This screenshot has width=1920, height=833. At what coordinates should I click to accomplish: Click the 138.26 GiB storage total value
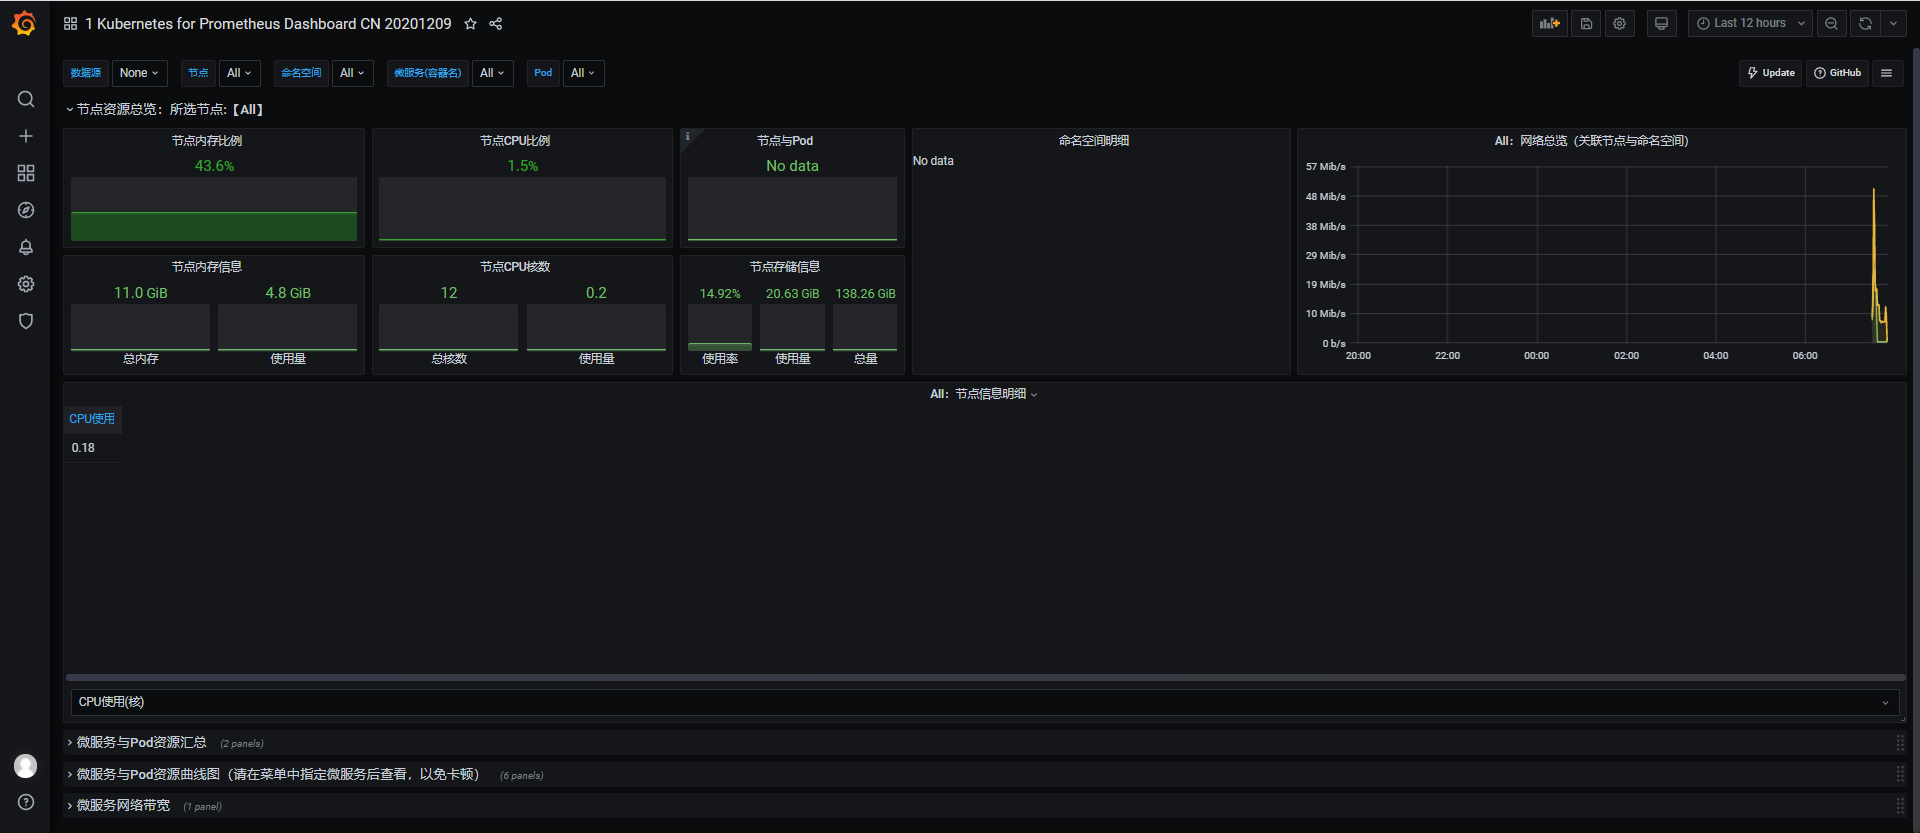(x=865, y=294)
